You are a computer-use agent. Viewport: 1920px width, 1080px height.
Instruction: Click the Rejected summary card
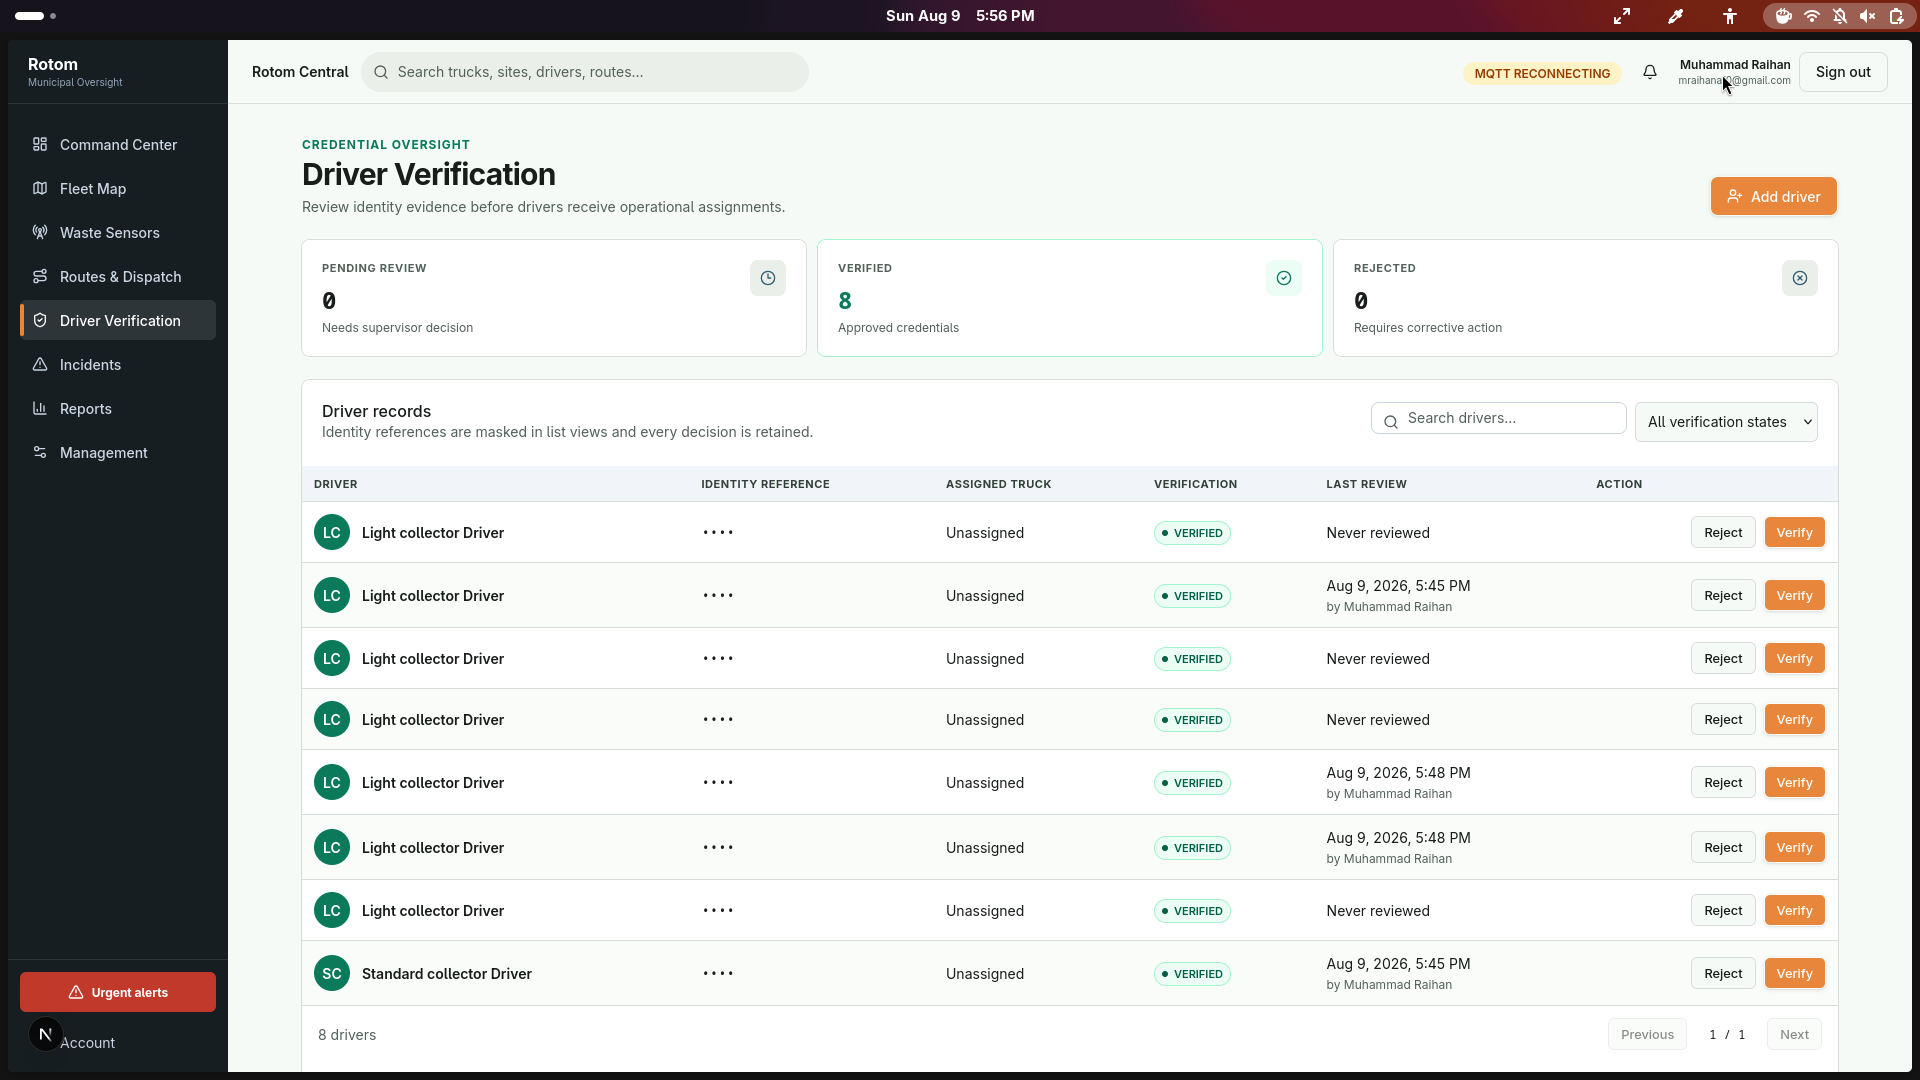click(1586, 298)
